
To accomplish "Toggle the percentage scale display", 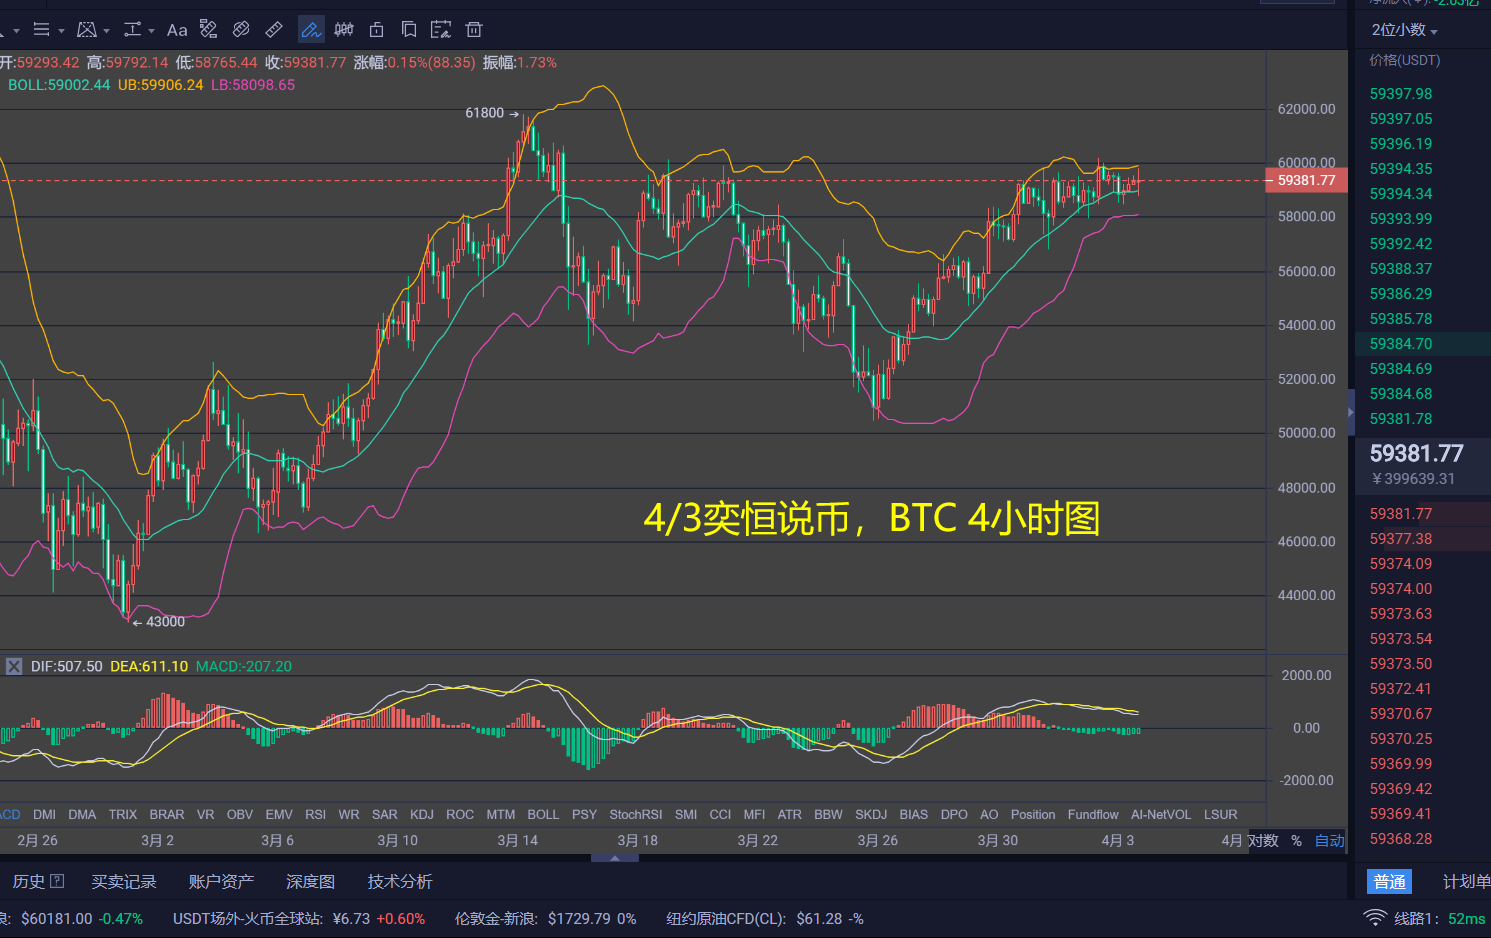I will click(x=1295, y=840).
